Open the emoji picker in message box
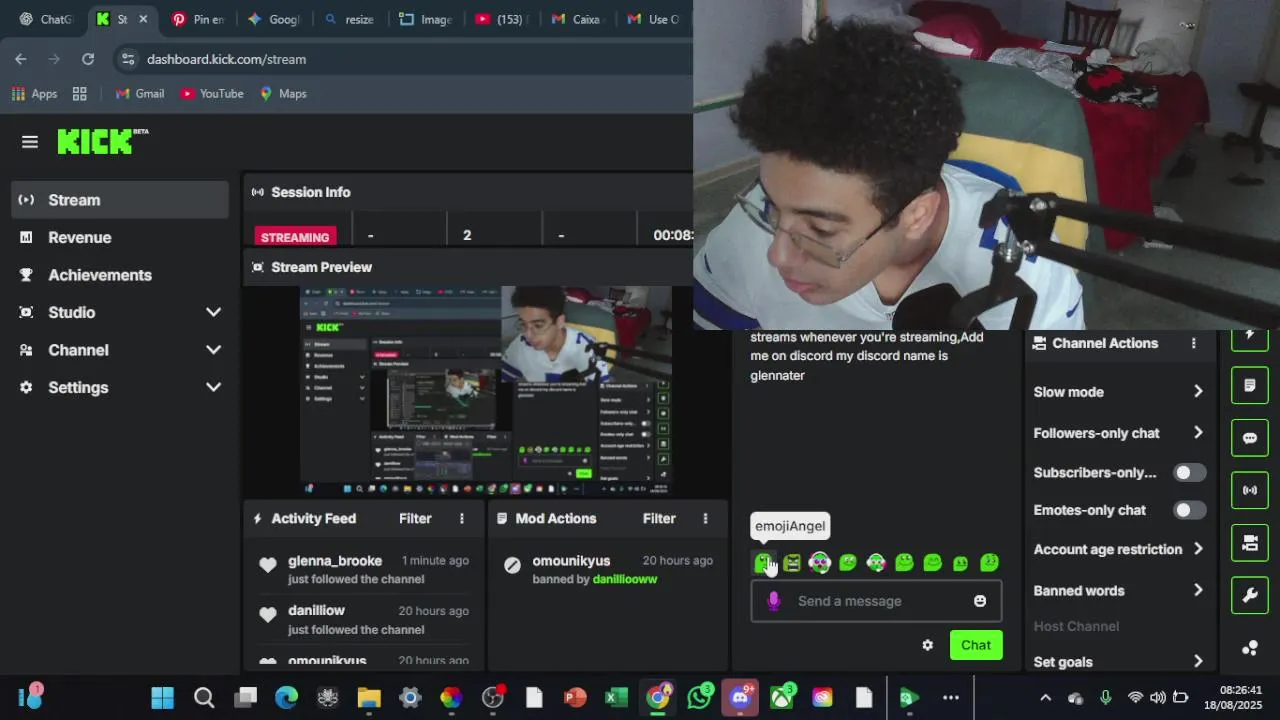 pyautogui.click(x=980, y=601)
